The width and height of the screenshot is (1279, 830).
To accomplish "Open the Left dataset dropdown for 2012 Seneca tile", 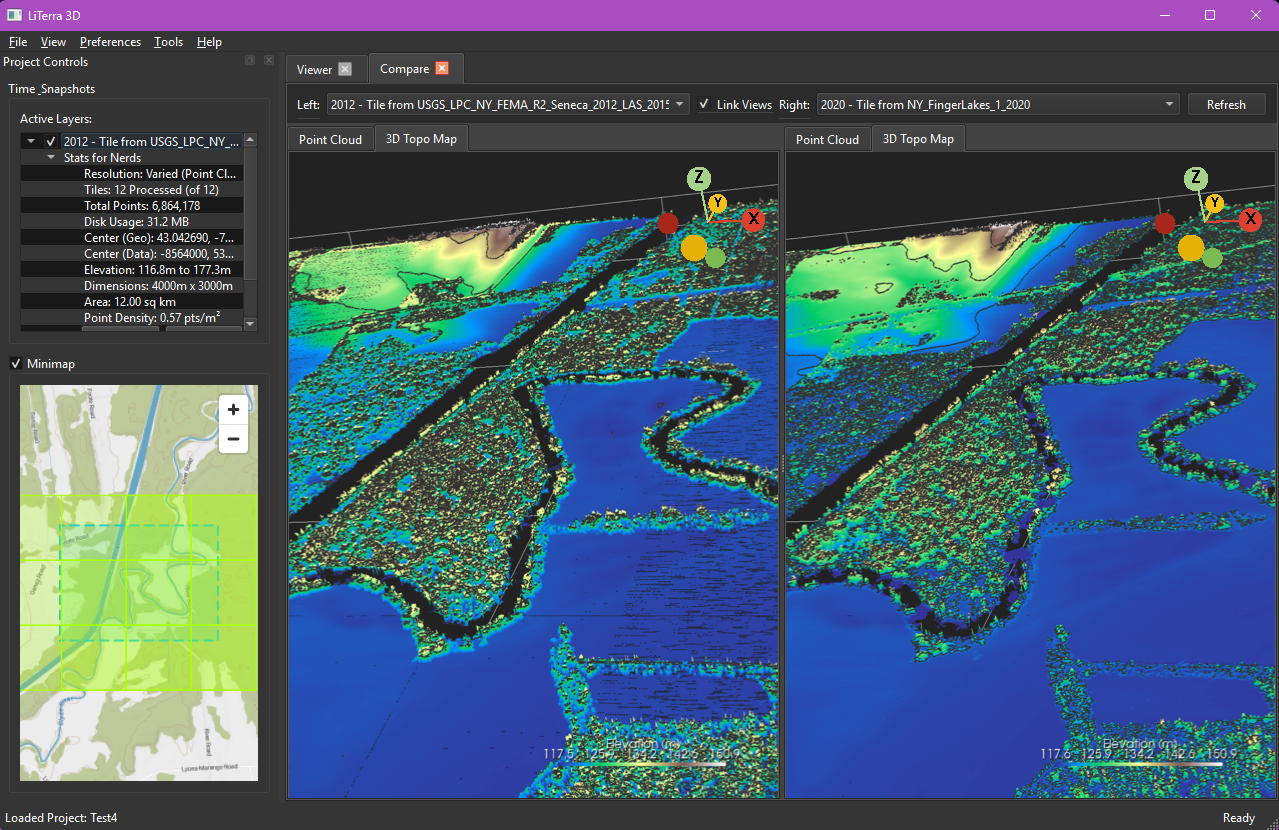I will [679, 103].
